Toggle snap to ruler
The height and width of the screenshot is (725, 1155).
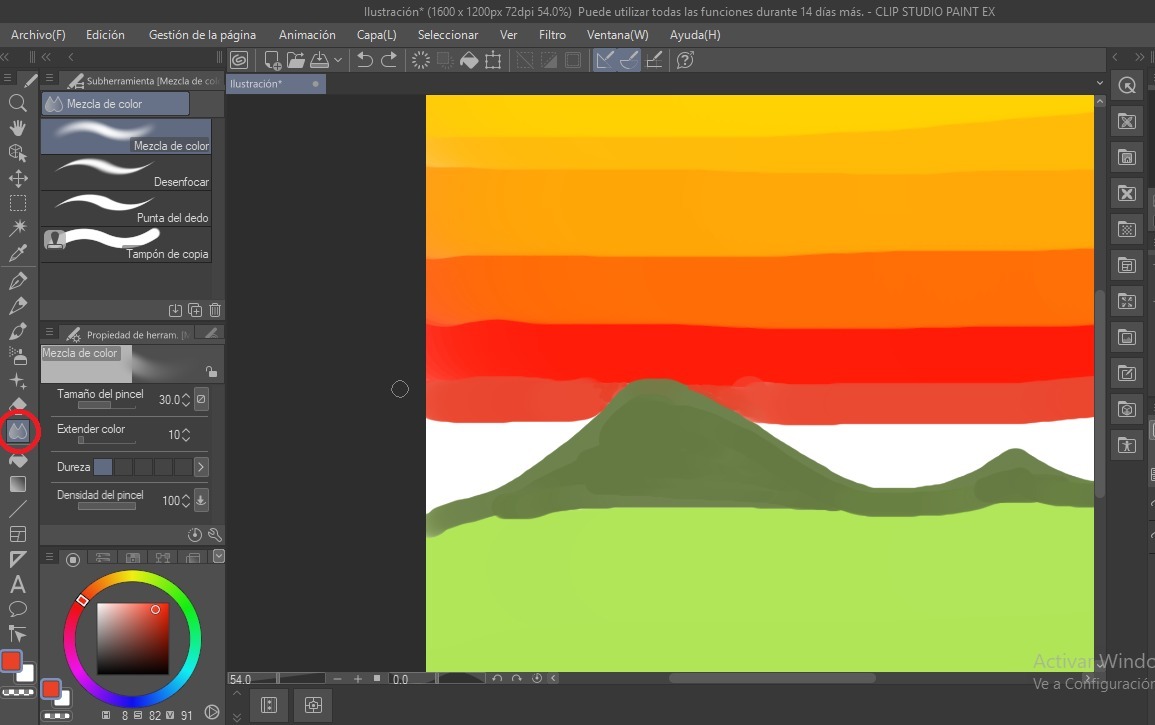tap(605, 60)
